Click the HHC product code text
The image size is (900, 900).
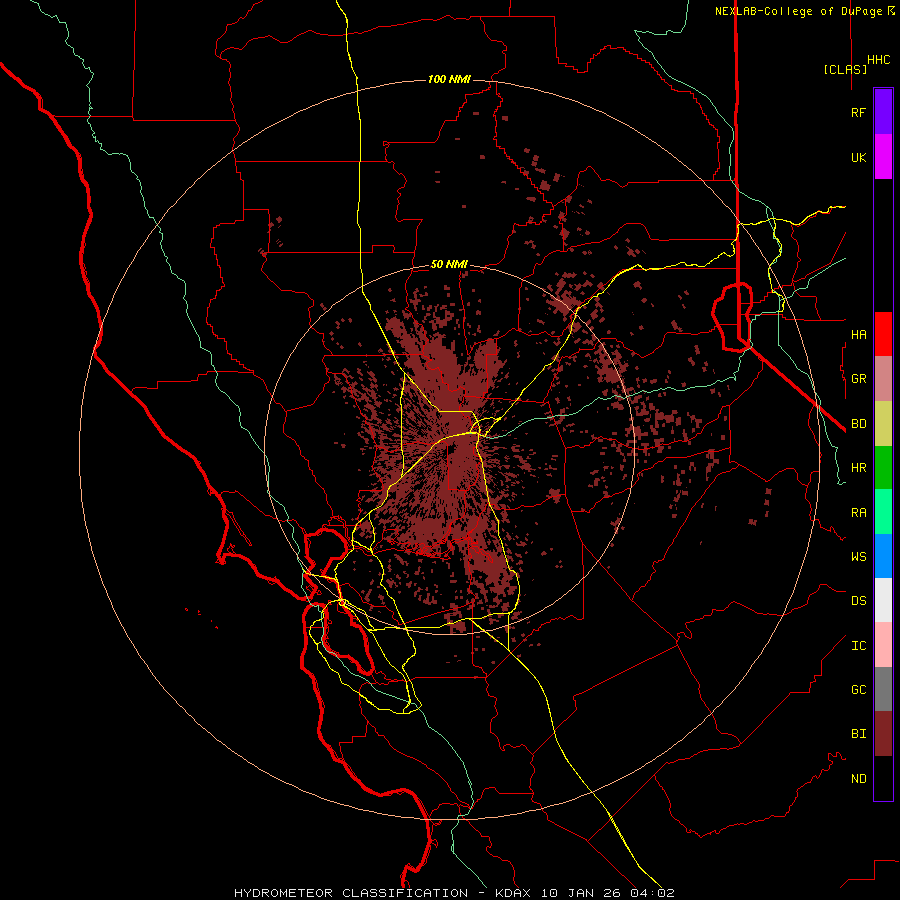point(879,60)
